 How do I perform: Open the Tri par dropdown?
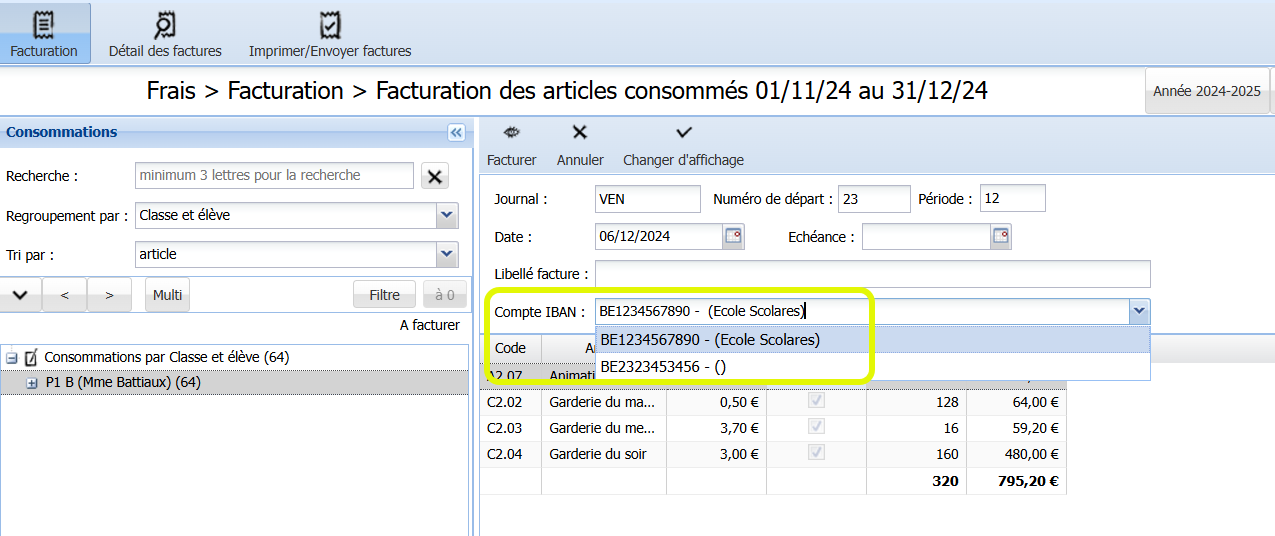point(447,254)
